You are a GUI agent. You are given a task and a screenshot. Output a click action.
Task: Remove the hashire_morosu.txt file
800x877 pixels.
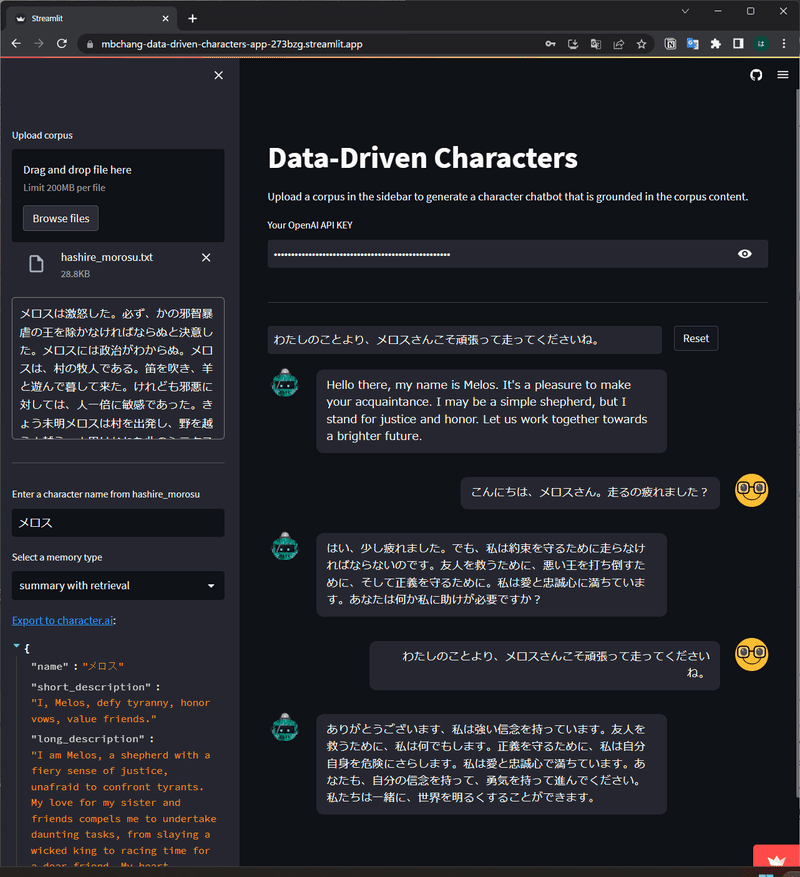pyautogui.click(x=206, y=257)
